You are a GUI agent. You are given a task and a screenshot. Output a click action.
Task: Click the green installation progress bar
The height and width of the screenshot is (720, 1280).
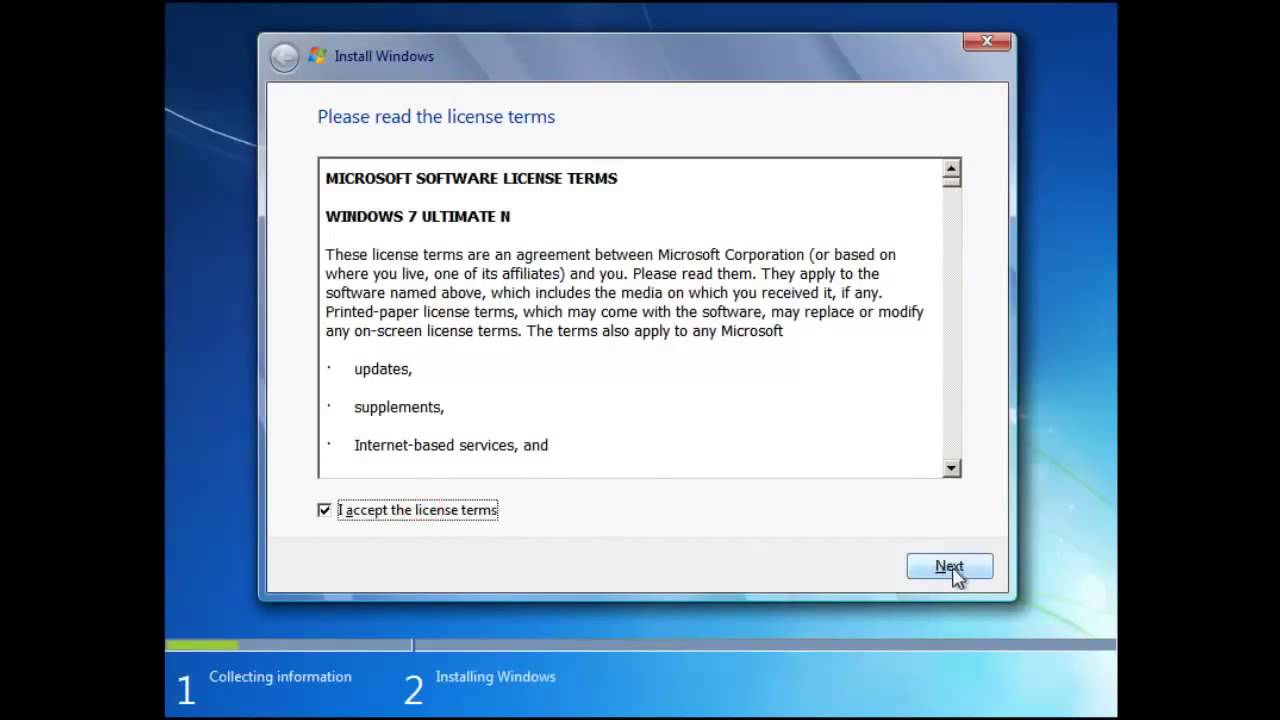[202, 645]
